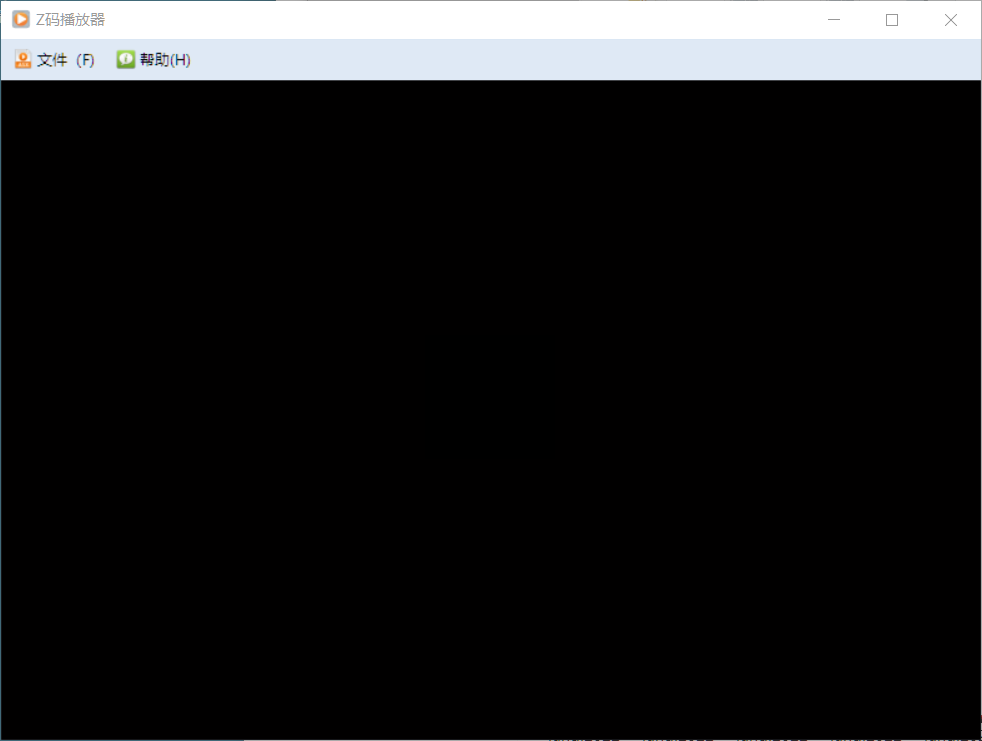Click the Z码播放器 title text

pyautogui.click(x=70, y=19)
